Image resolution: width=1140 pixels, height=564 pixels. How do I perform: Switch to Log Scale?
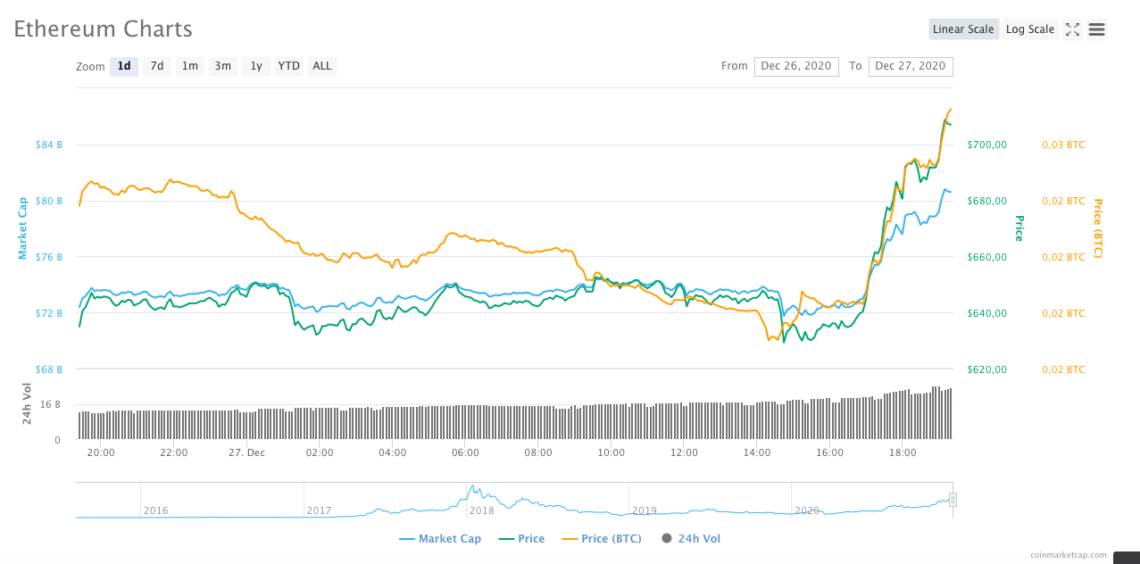pyautogui.click(x=1029, y=29)
